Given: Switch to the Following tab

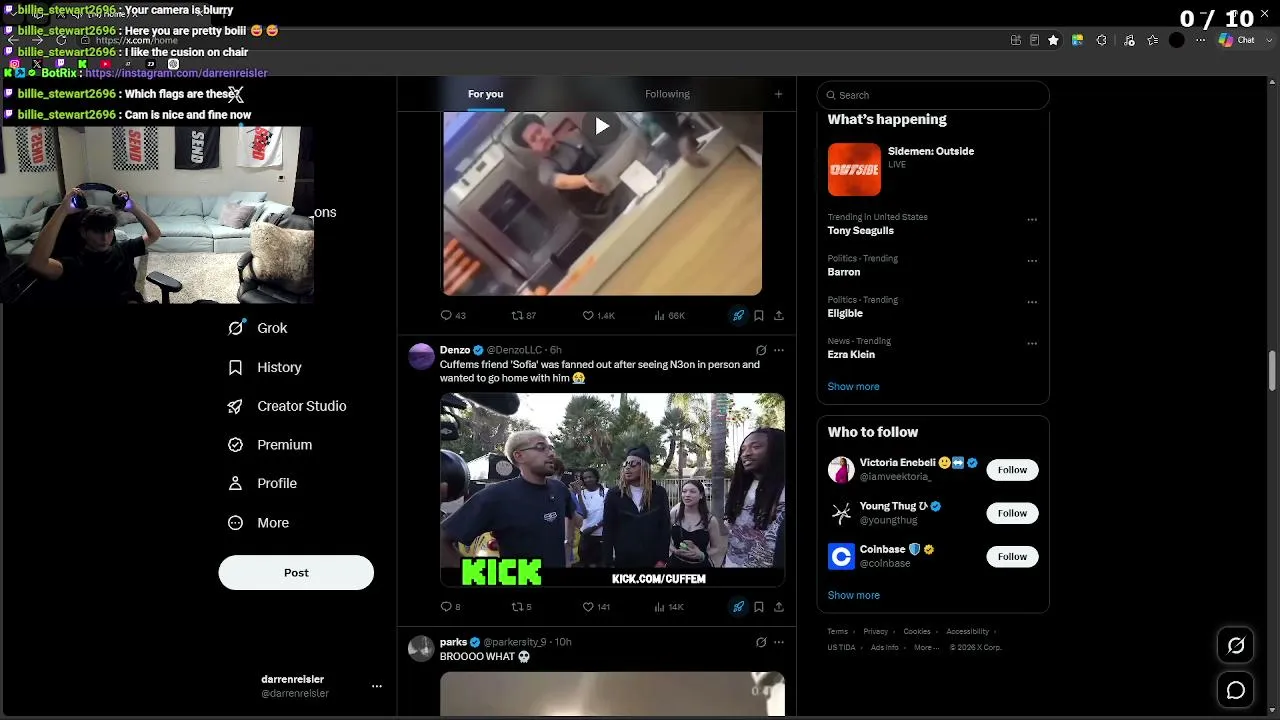Looking at the screenshot, I should coord(667,94).
